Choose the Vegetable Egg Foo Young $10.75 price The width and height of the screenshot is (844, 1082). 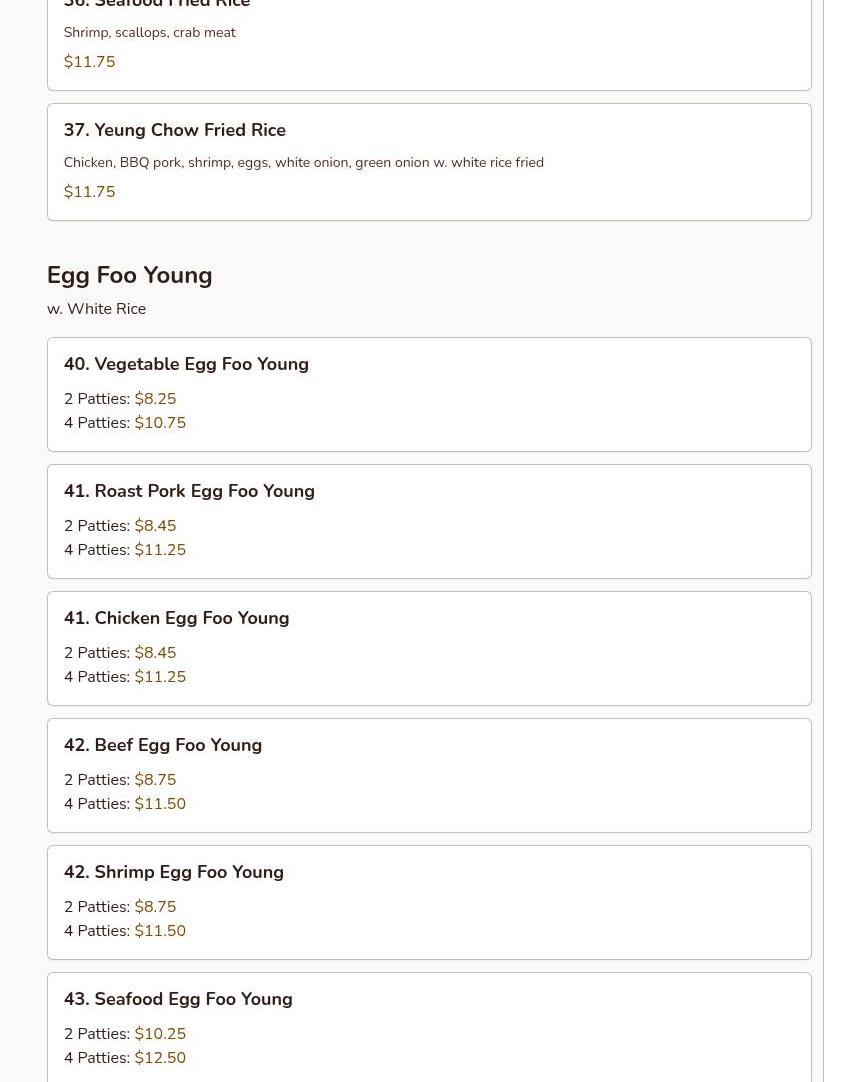pos(160,423)
